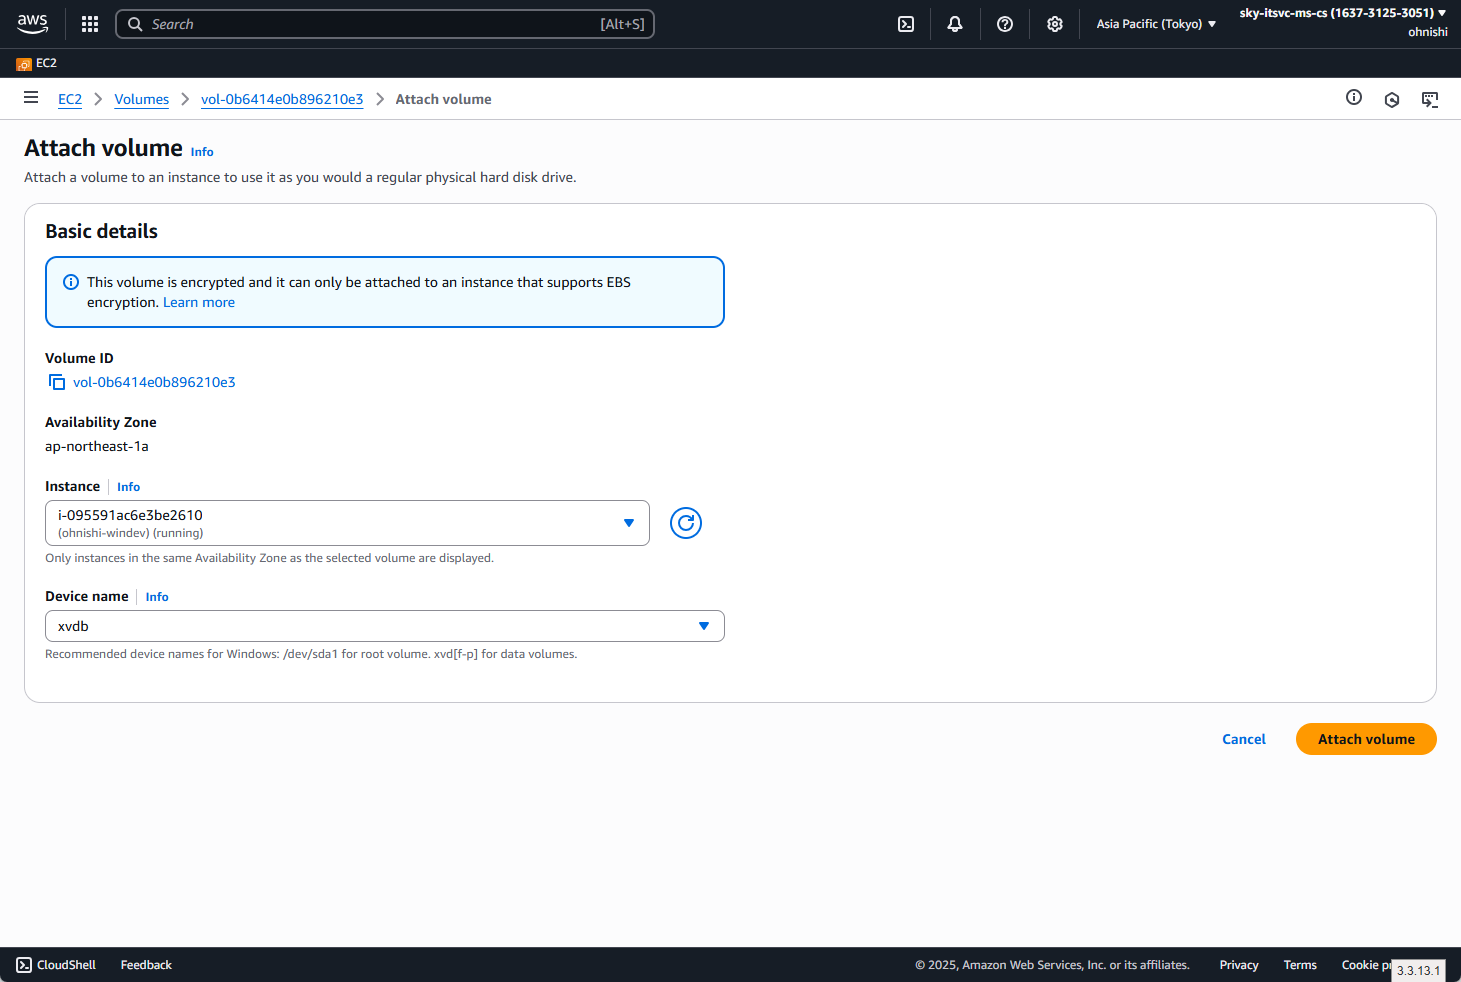Open settings gear in top bar
Viewport: 1461px width, 982px height.
[1055, 24]
